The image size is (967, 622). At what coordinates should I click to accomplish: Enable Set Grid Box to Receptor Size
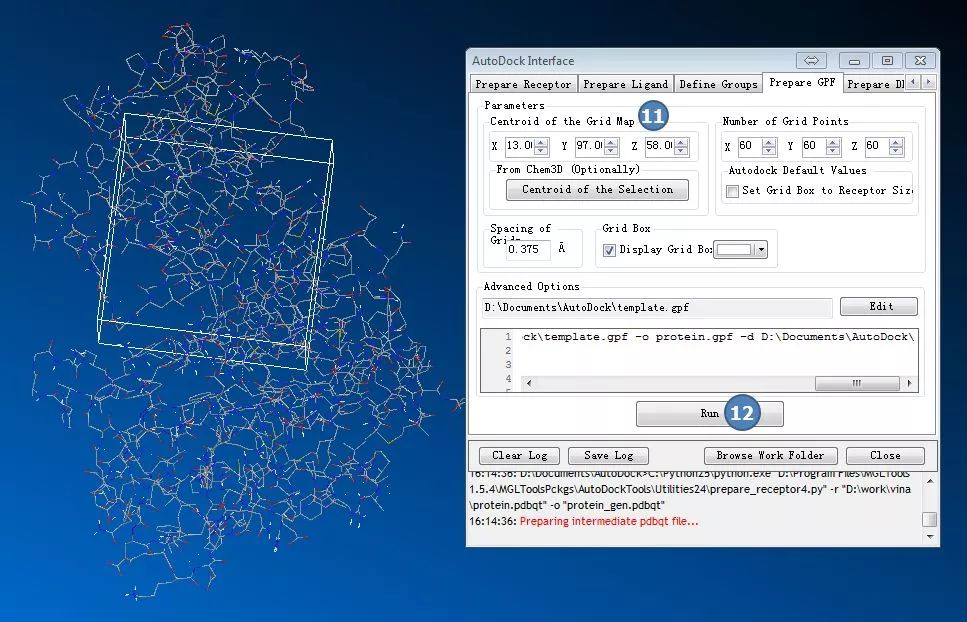point(733,191)
